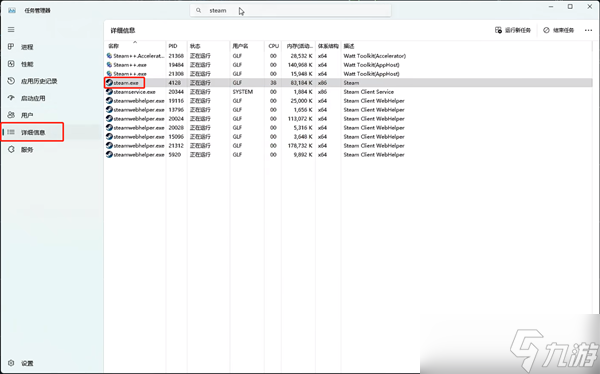Click icon of steamwebhelper.exe PID 13796
The height and width of the screenshot is (374, 600).
(109, 109)
